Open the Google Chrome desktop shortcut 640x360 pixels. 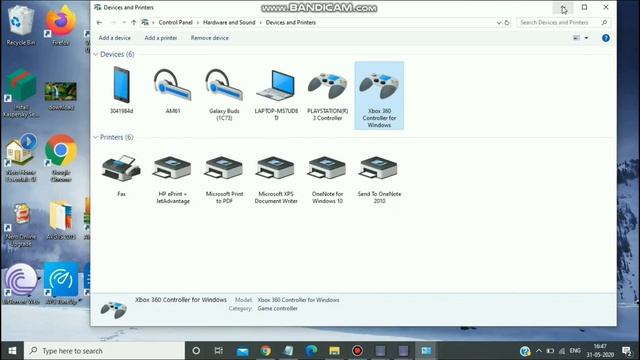pyautogui.click(x=61, y=158)
